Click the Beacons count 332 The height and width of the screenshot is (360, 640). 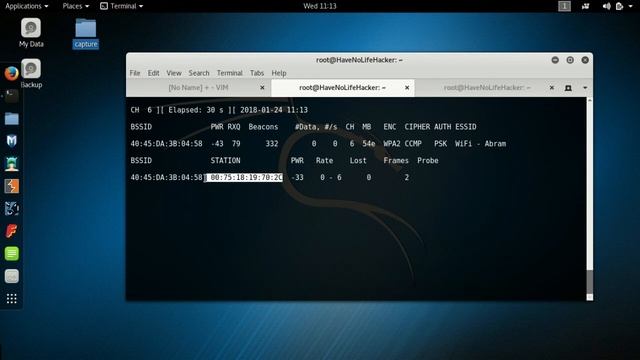click(x=271, y=144)
